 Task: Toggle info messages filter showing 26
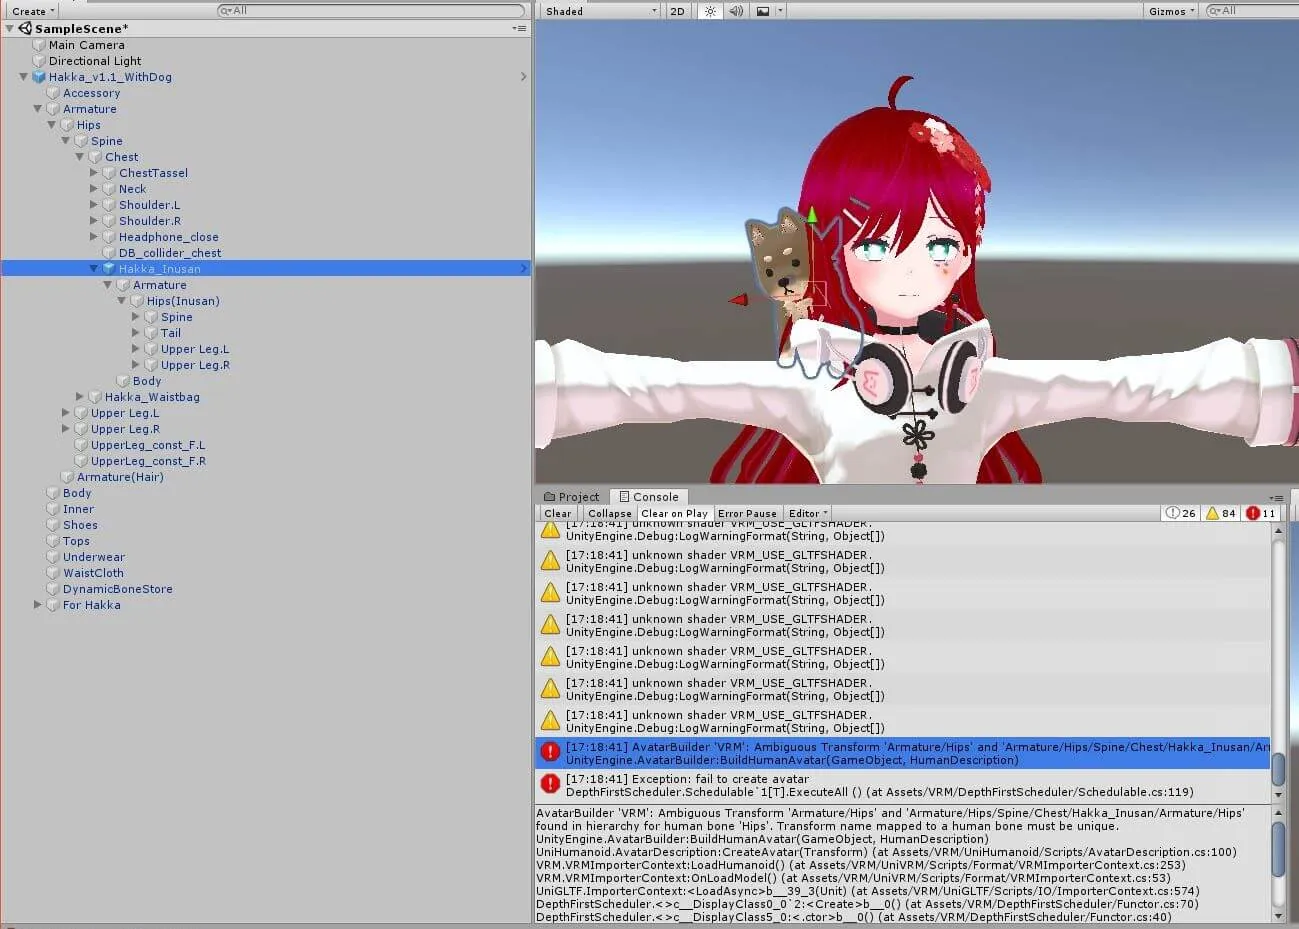click(1181, 513)
